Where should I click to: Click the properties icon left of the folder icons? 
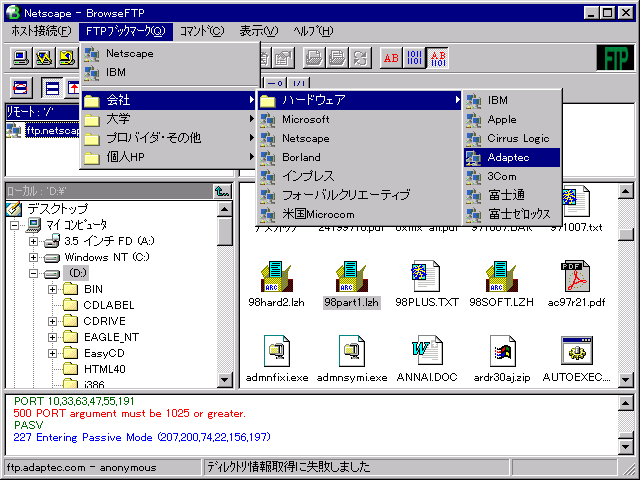pyautogui.click(x=283, y=58)
